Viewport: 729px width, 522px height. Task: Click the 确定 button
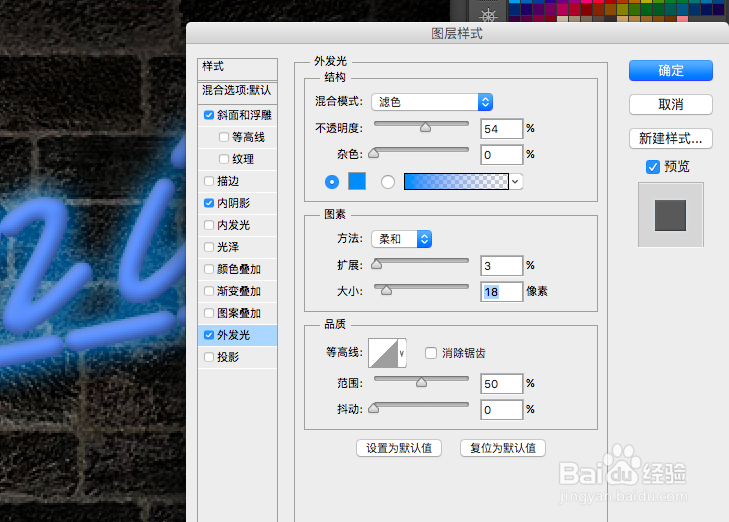coord(670,71)
